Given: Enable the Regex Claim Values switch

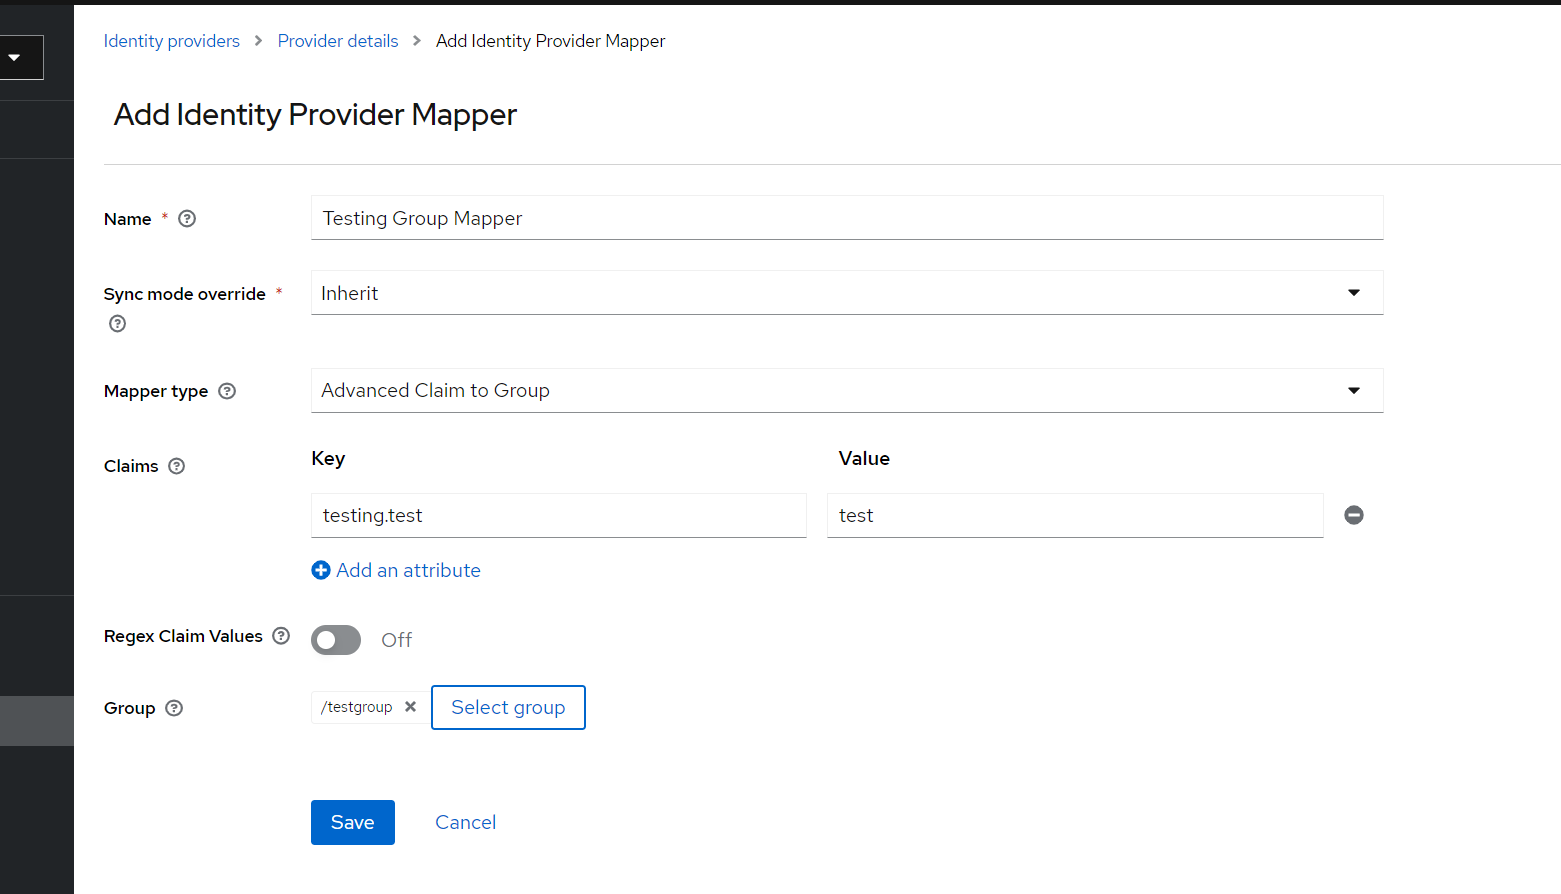Looking at the screenshot, I should pos(335,639).
